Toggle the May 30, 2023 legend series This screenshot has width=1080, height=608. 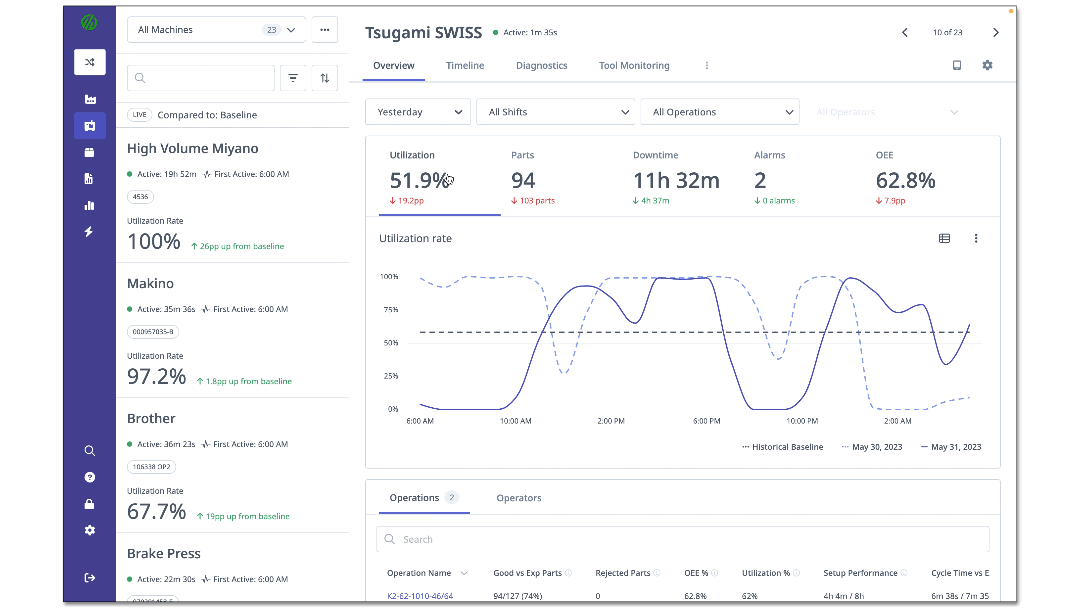tap(872, 447)
